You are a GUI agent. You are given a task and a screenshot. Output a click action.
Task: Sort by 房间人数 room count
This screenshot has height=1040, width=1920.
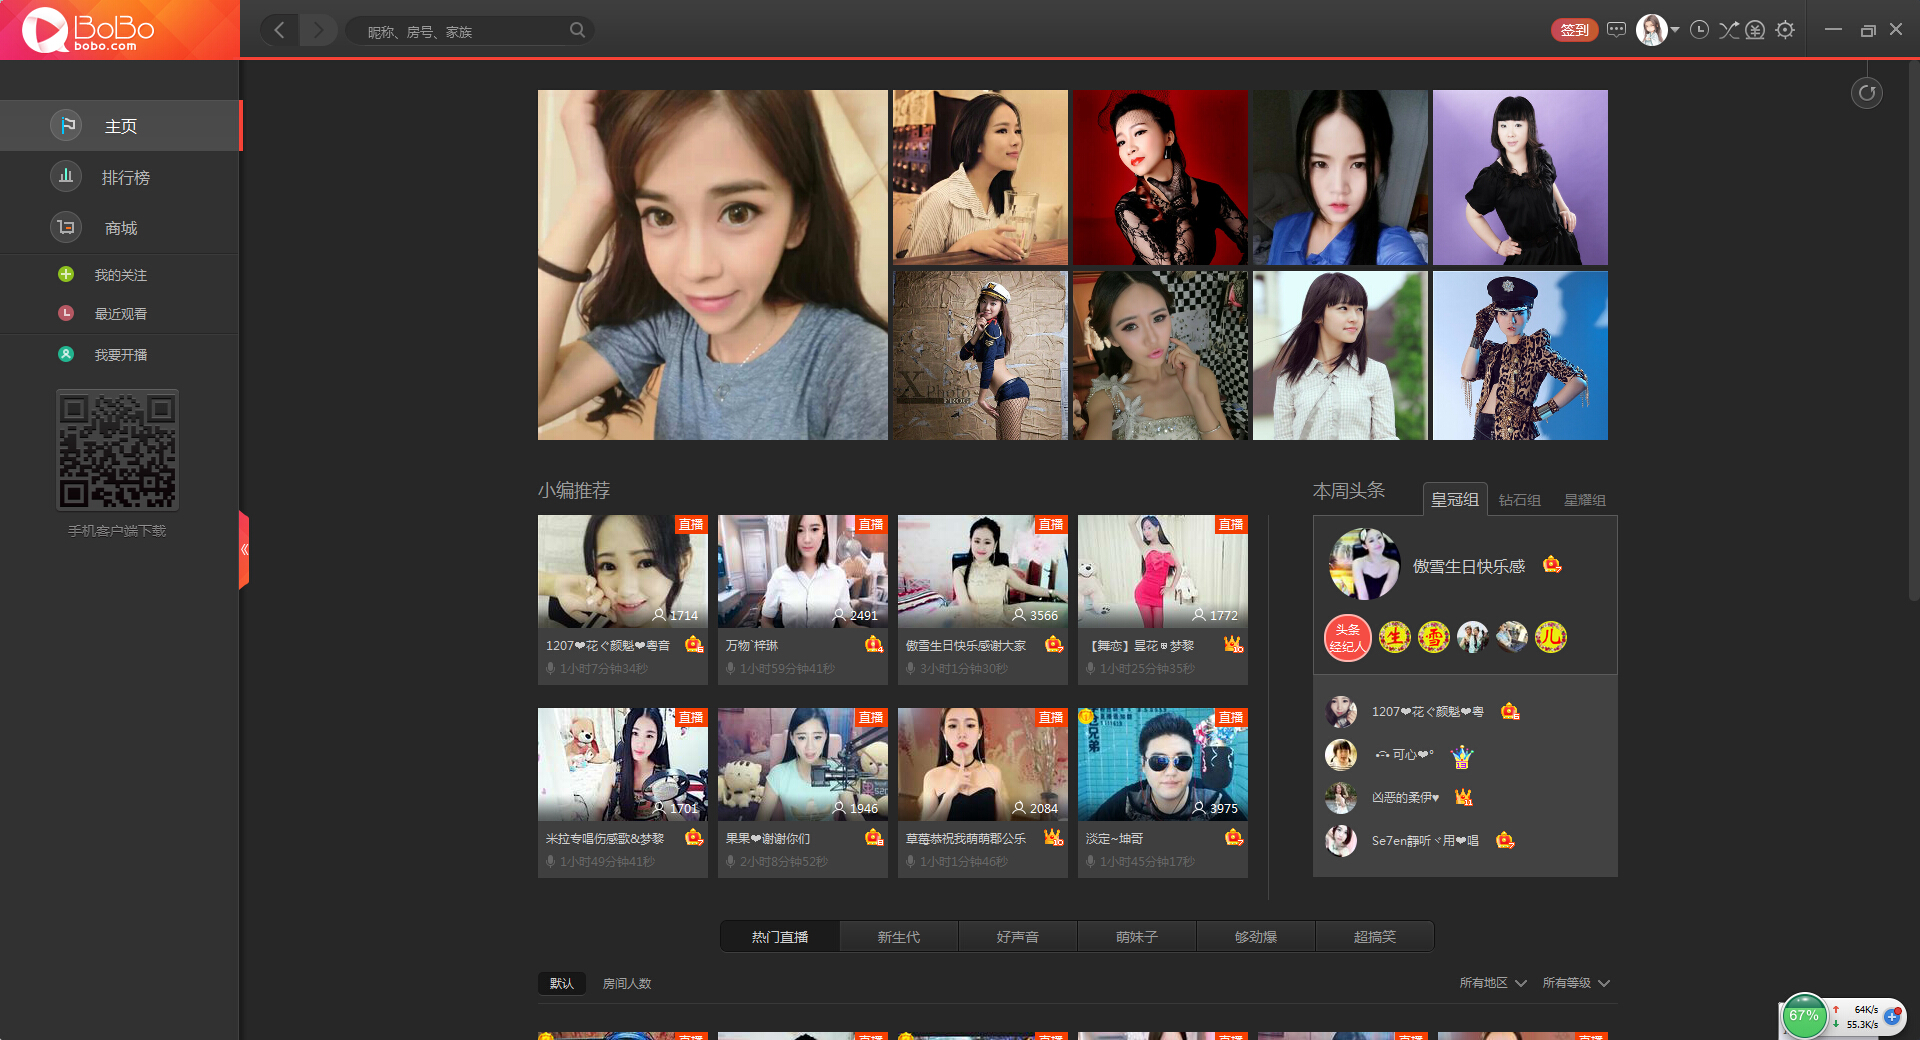(627, 983)
